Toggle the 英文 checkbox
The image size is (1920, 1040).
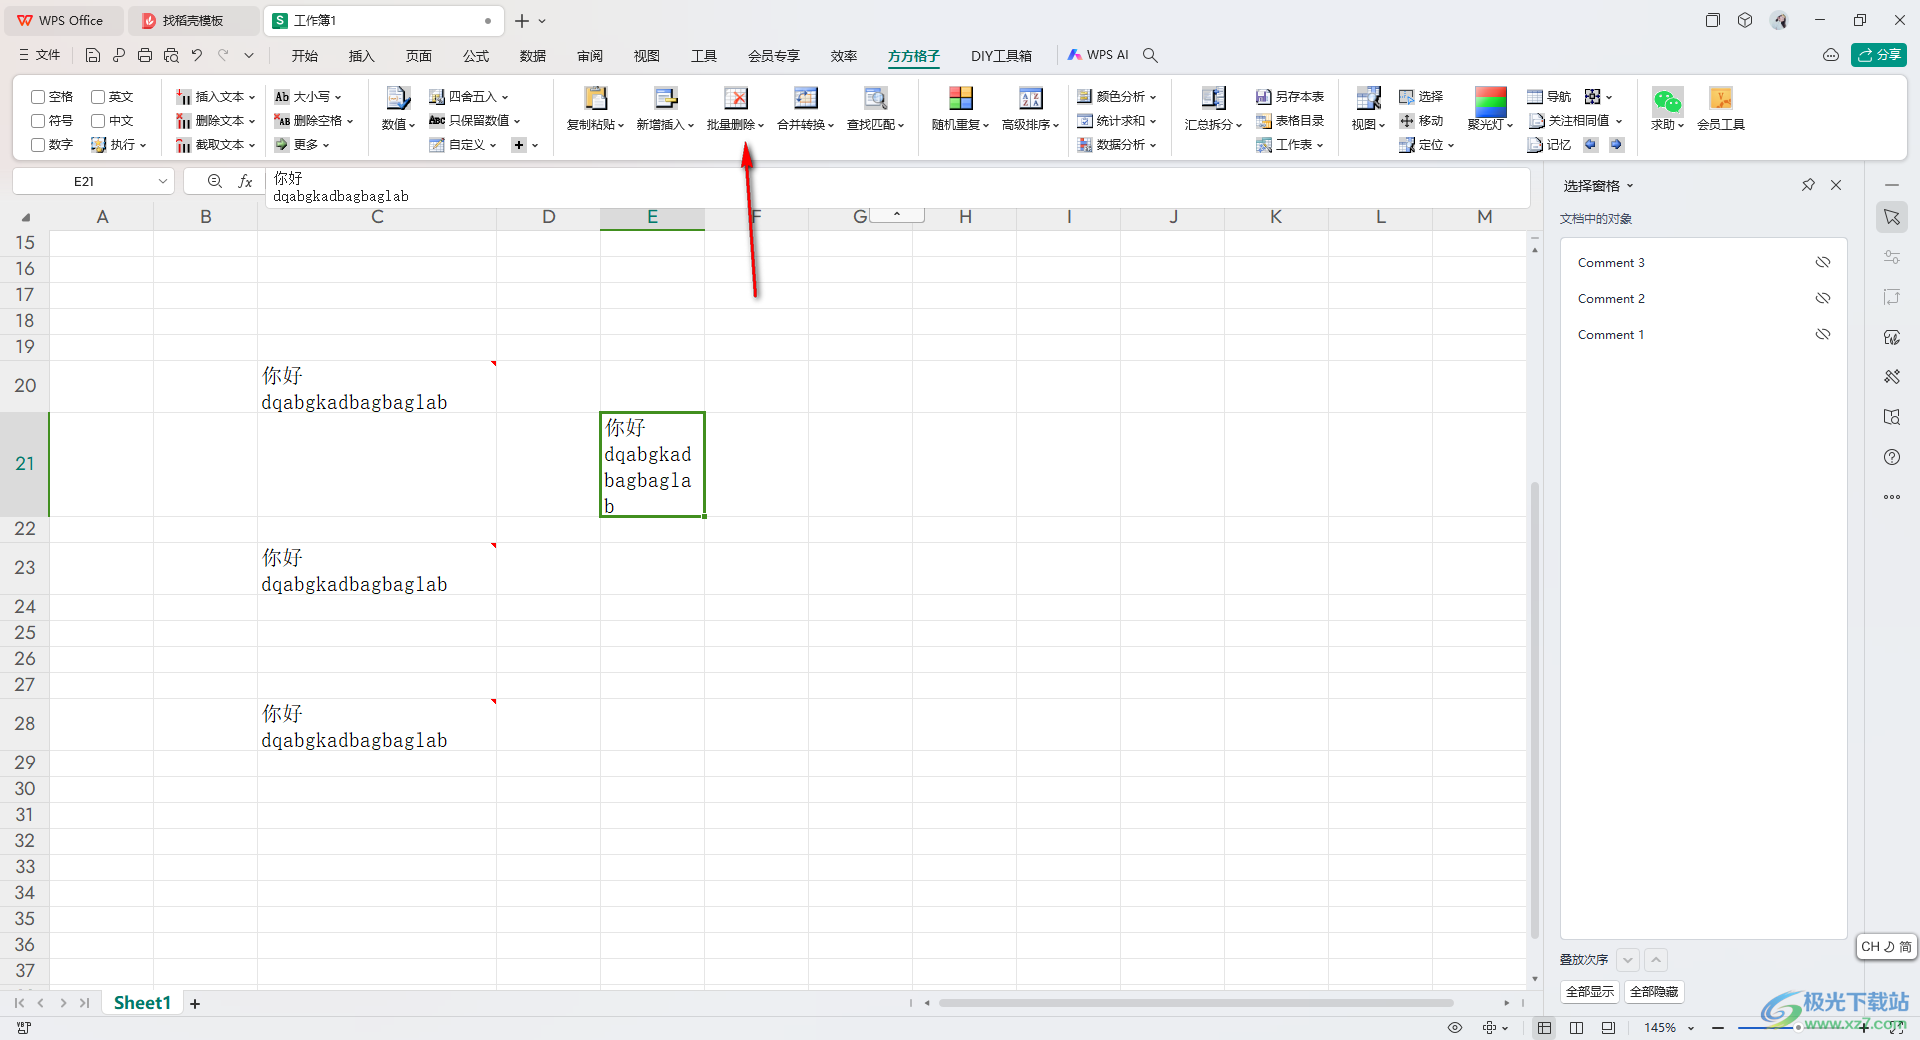pos(98,97)
